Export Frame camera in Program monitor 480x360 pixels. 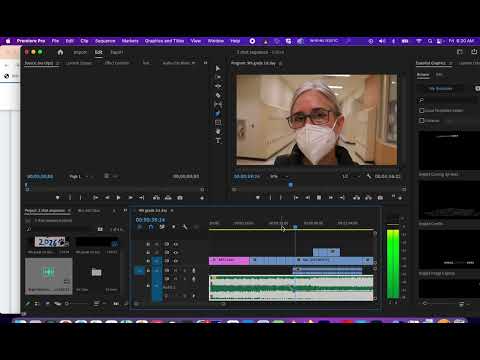pyautogui.click(x=380, y=198)
